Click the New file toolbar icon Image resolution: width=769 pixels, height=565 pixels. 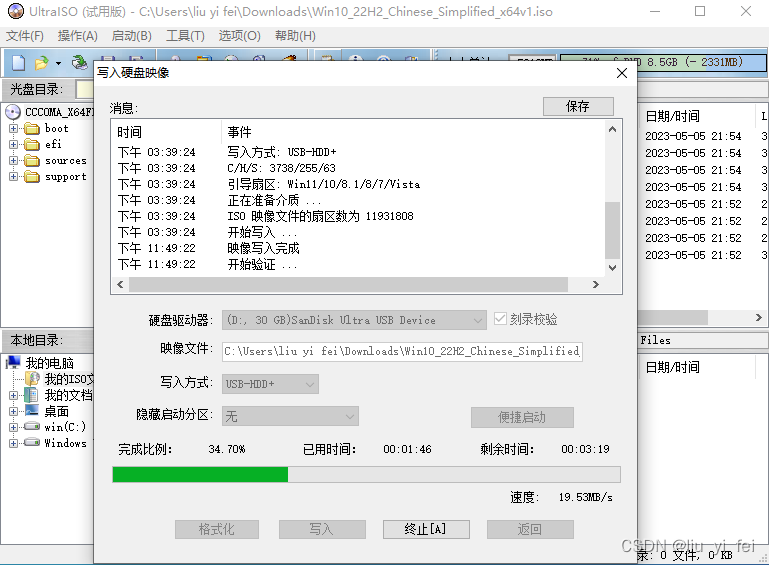pos(18,63)
